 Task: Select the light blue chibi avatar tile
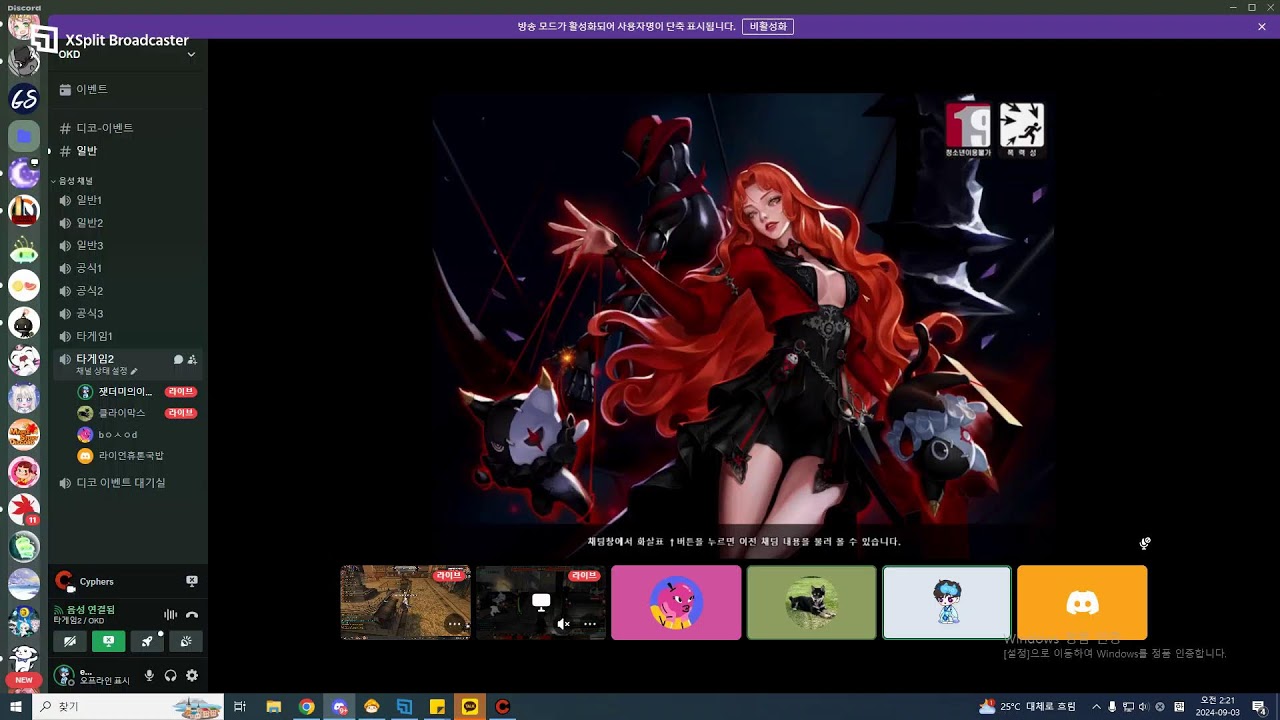pos(947,602)
